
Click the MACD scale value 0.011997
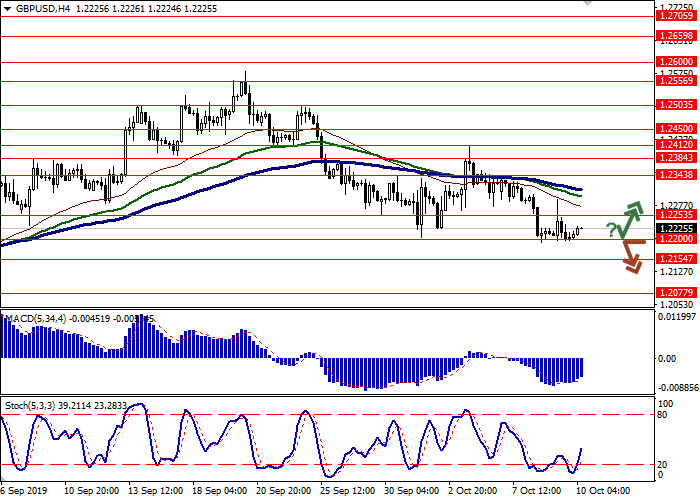(x=677, y=317)
